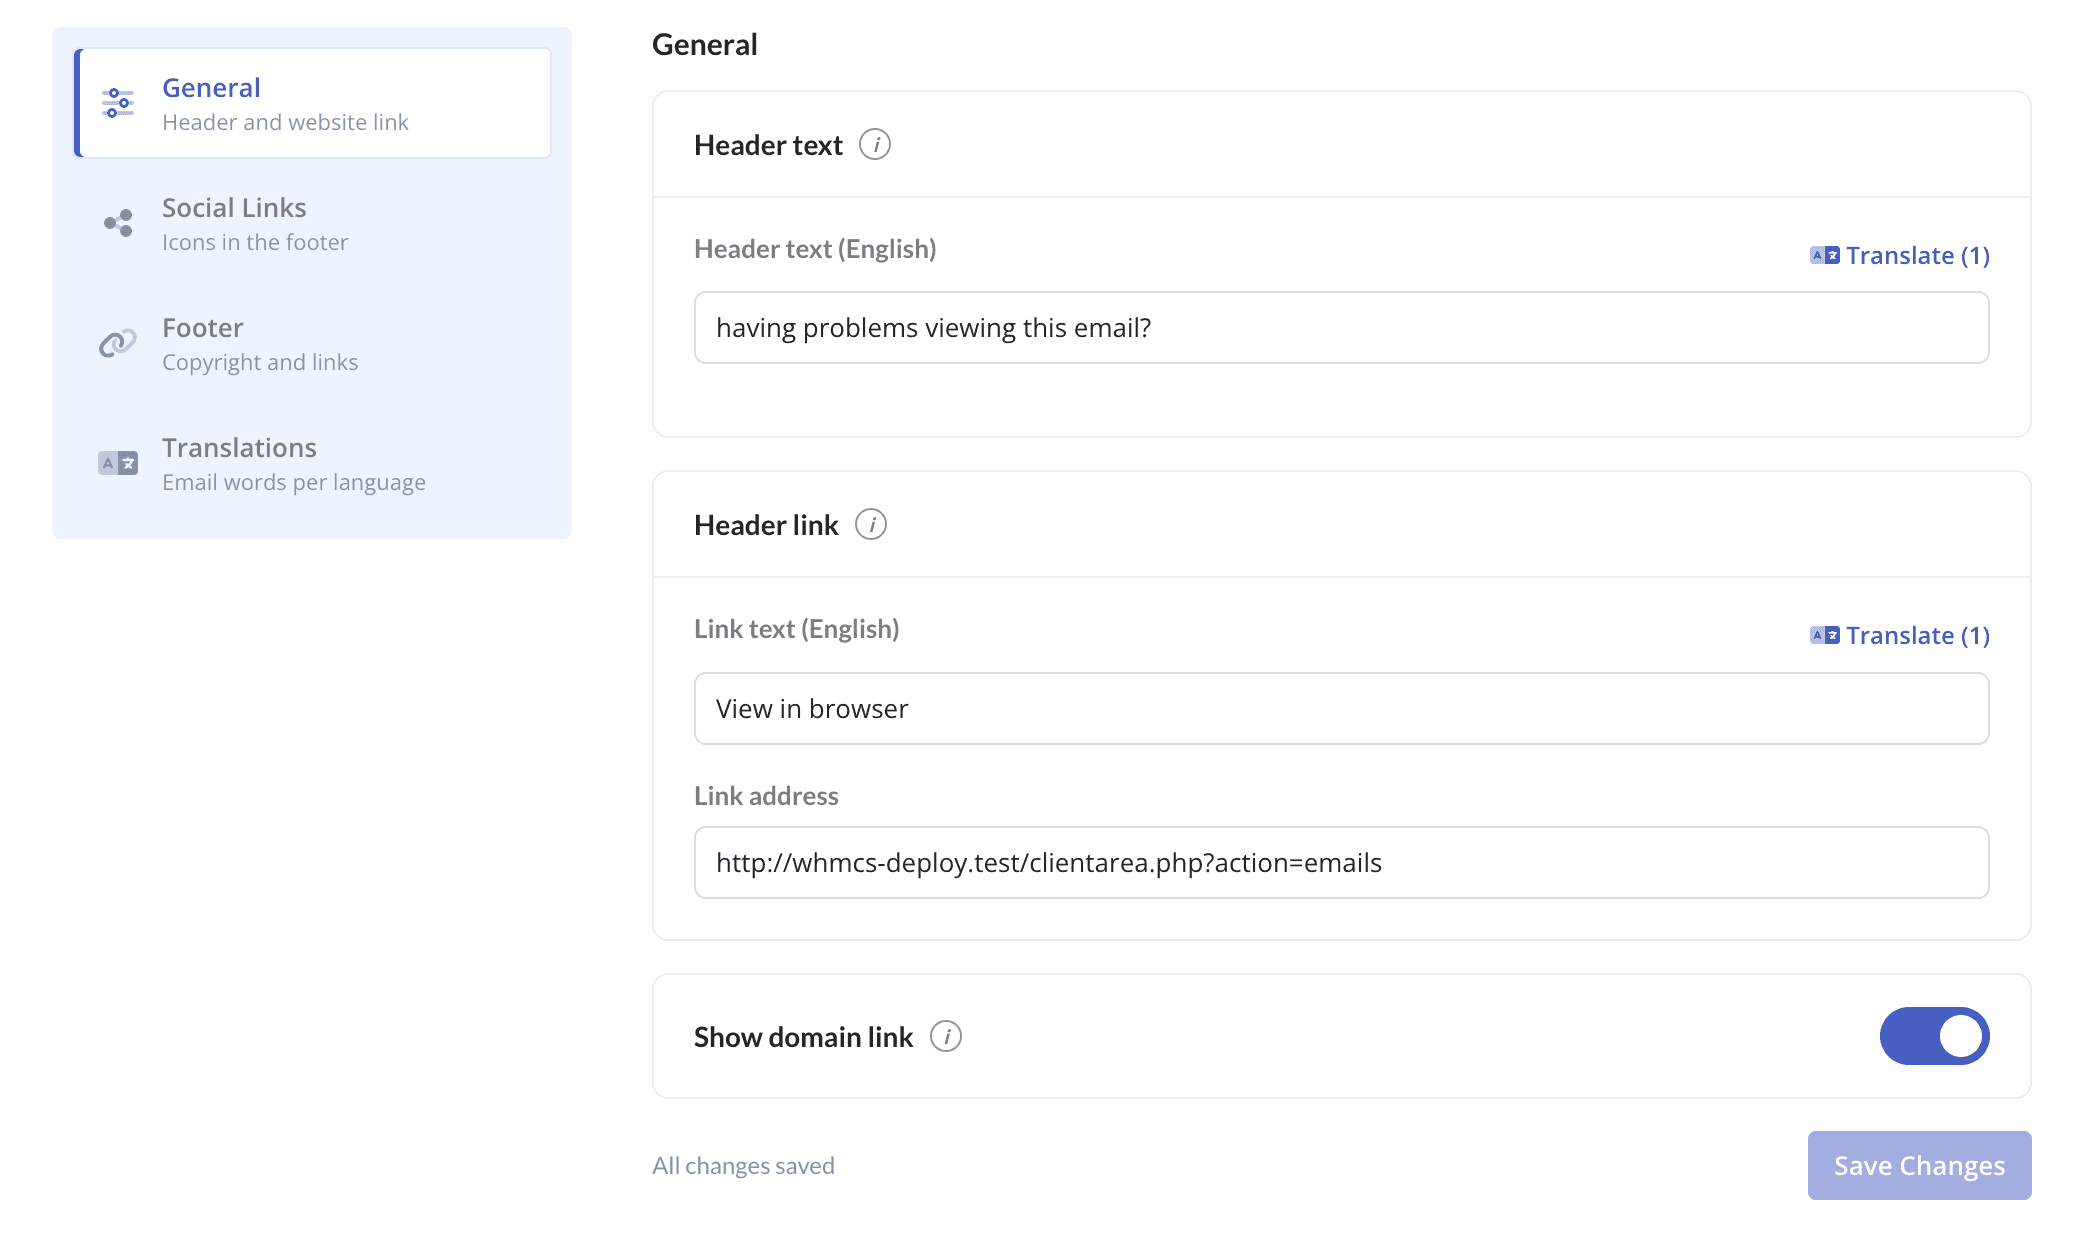Click the 'Header text (English)' label

point(815,249)
